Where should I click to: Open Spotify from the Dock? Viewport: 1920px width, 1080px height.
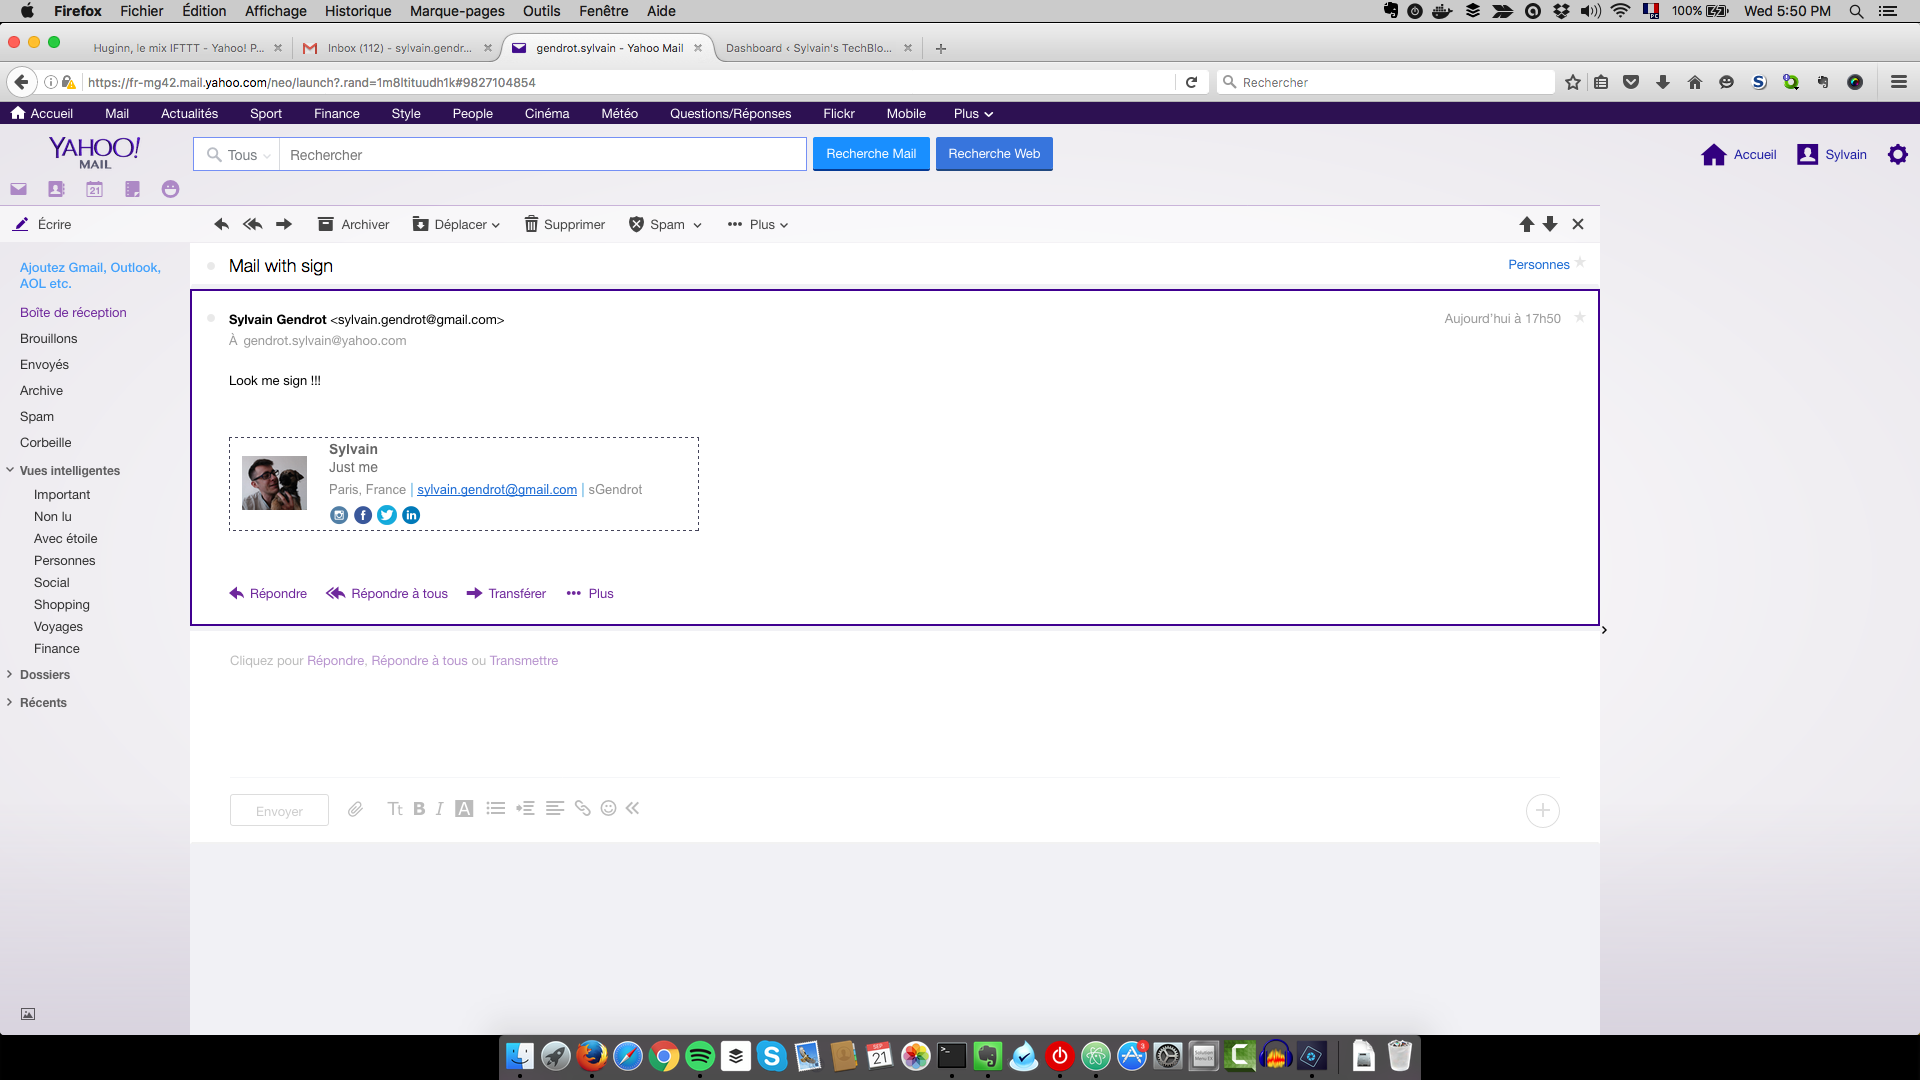point(700,1056)
